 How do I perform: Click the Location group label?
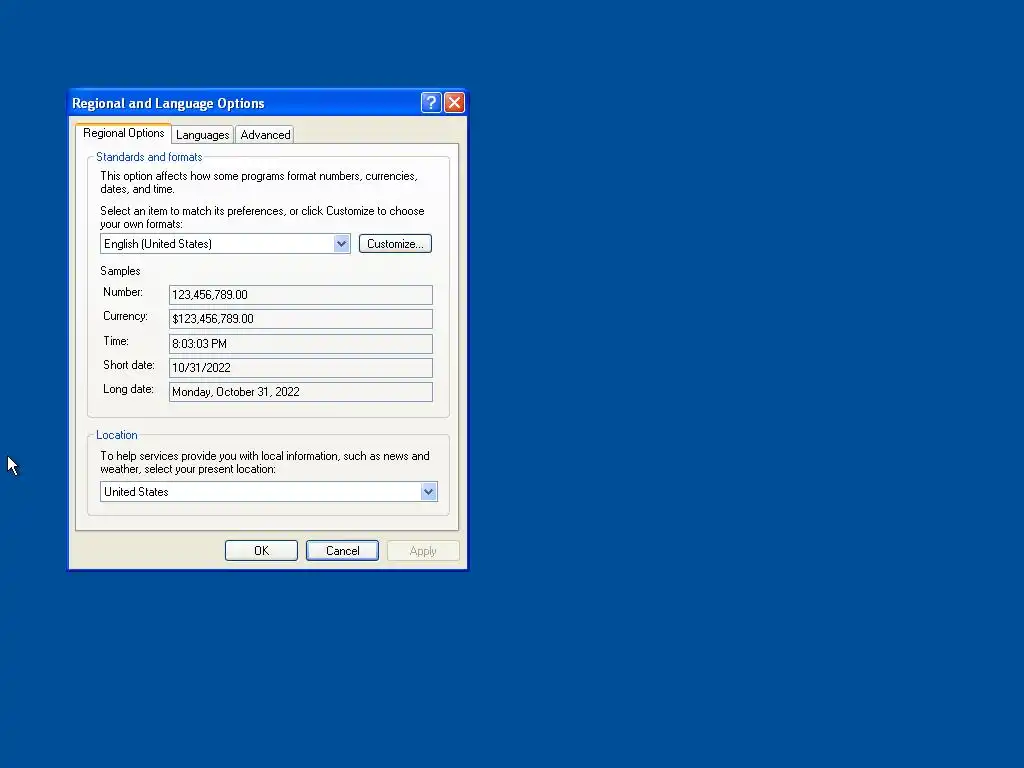[x=117, y=435]
